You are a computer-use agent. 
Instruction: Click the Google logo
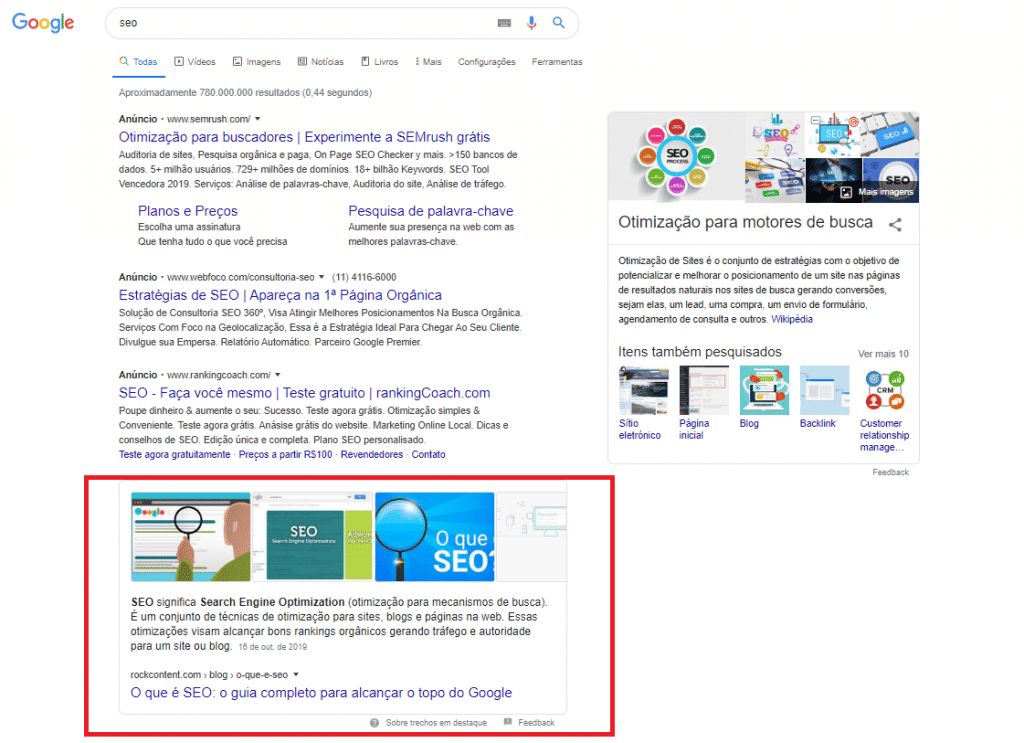click(43, 23)
